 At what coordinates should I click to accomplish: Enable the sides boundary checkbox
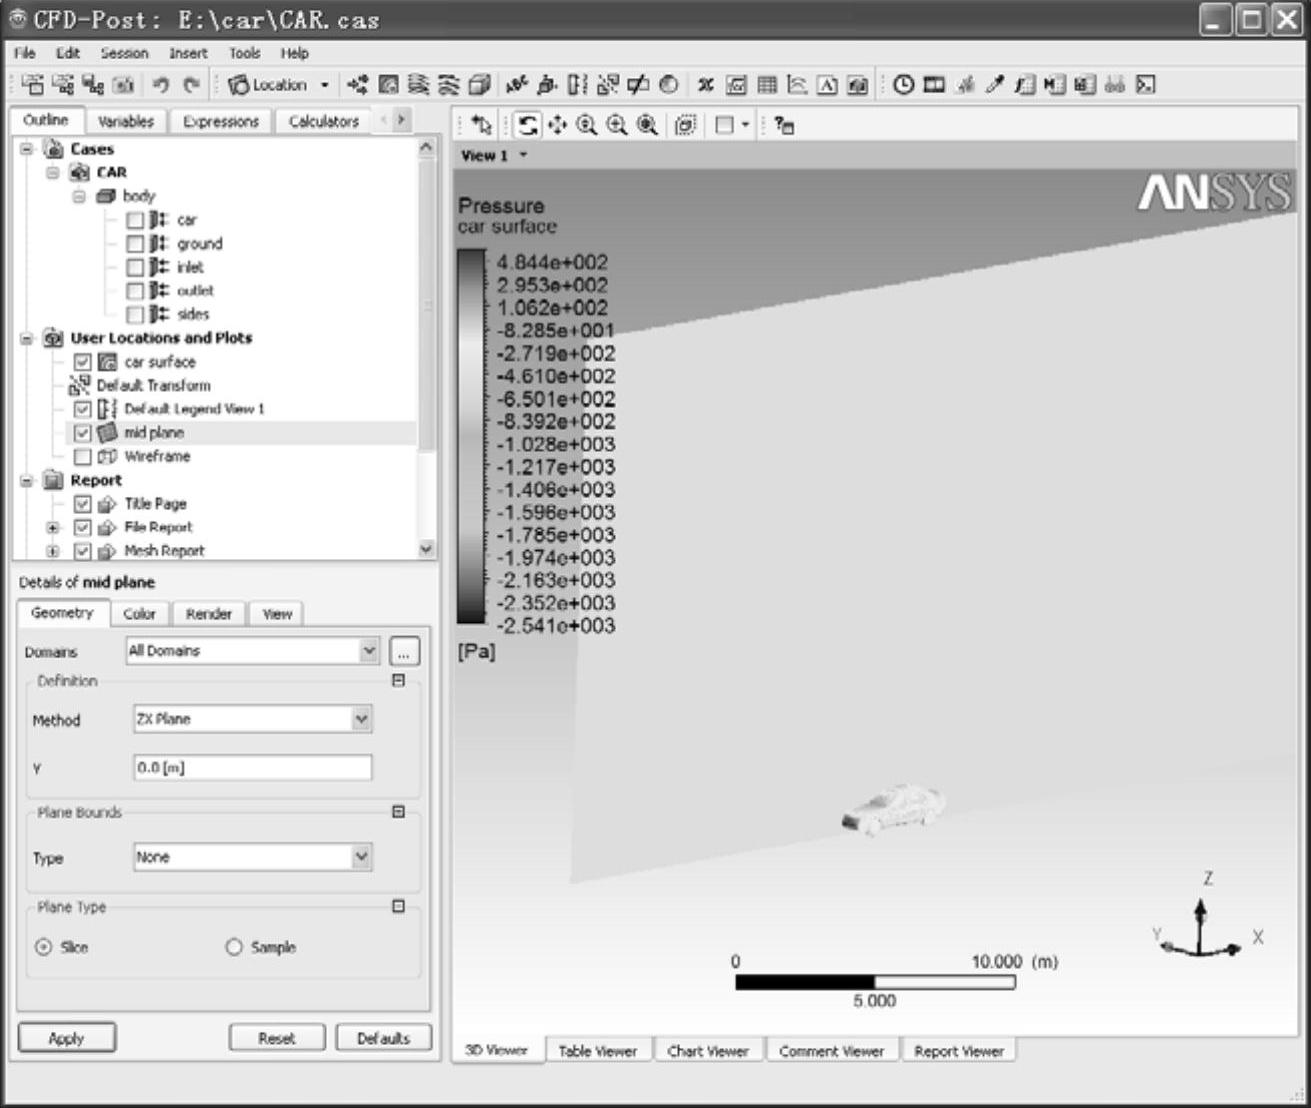(x=135, y=314)
